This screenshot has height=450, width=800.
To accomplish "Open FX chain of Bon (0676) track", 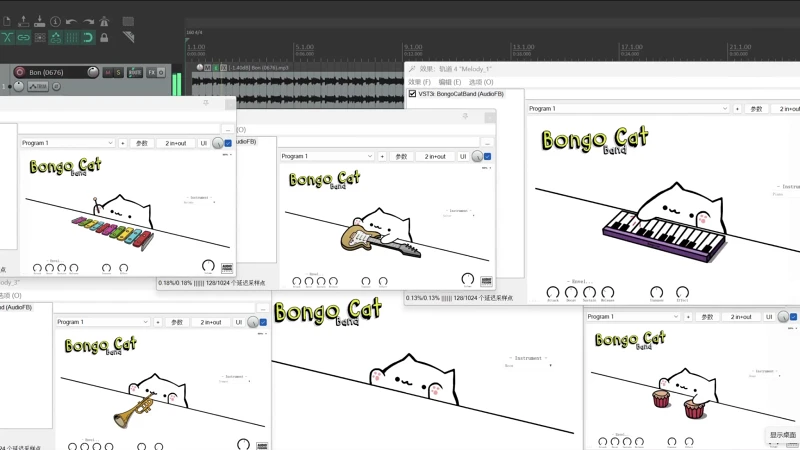I will point(152,72).
